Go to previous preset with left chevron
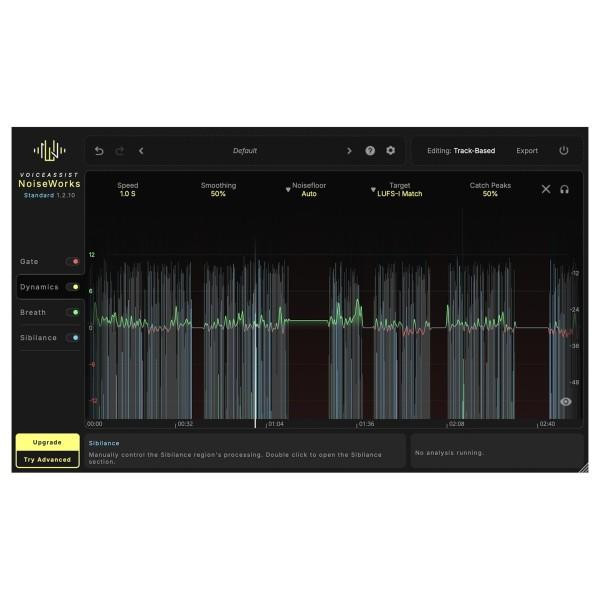Viewport: 600px width, 600px height. click(141, 151)
